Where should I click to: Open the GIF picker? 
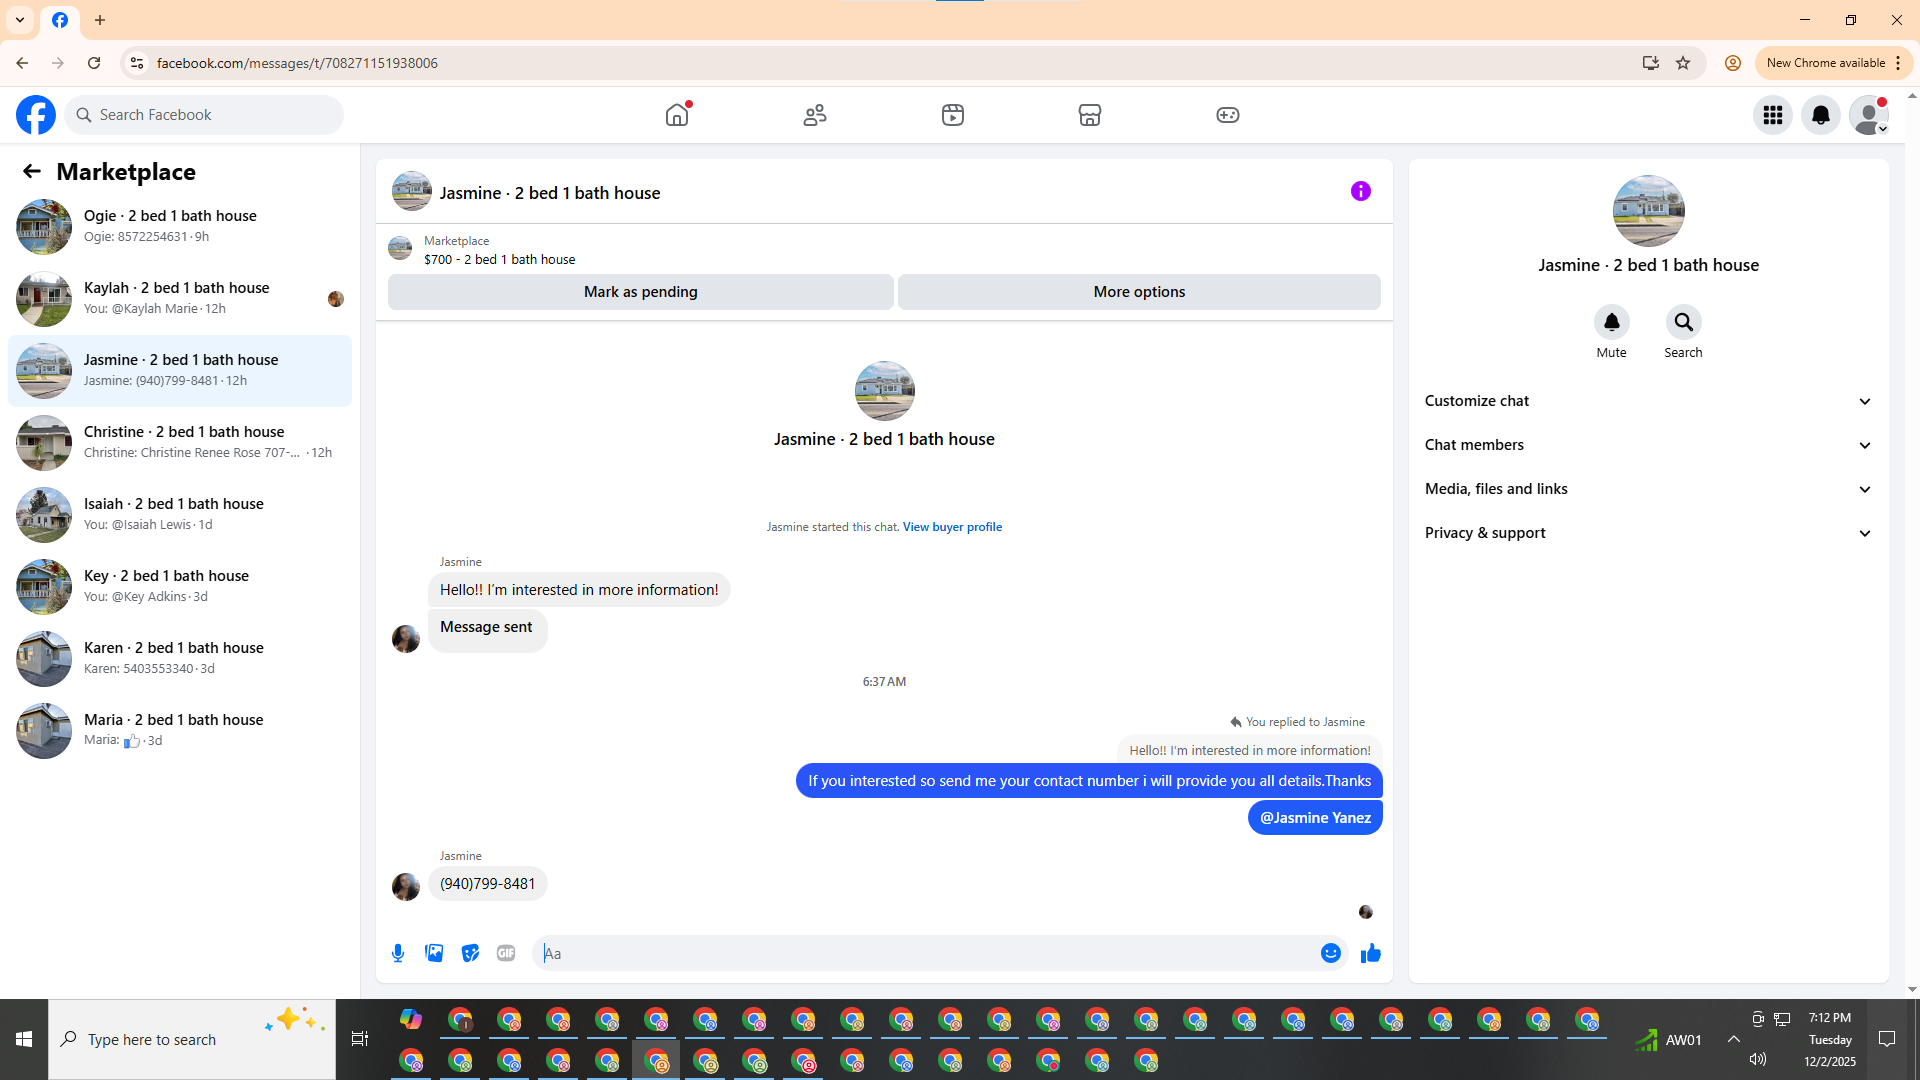coord(506,953)
